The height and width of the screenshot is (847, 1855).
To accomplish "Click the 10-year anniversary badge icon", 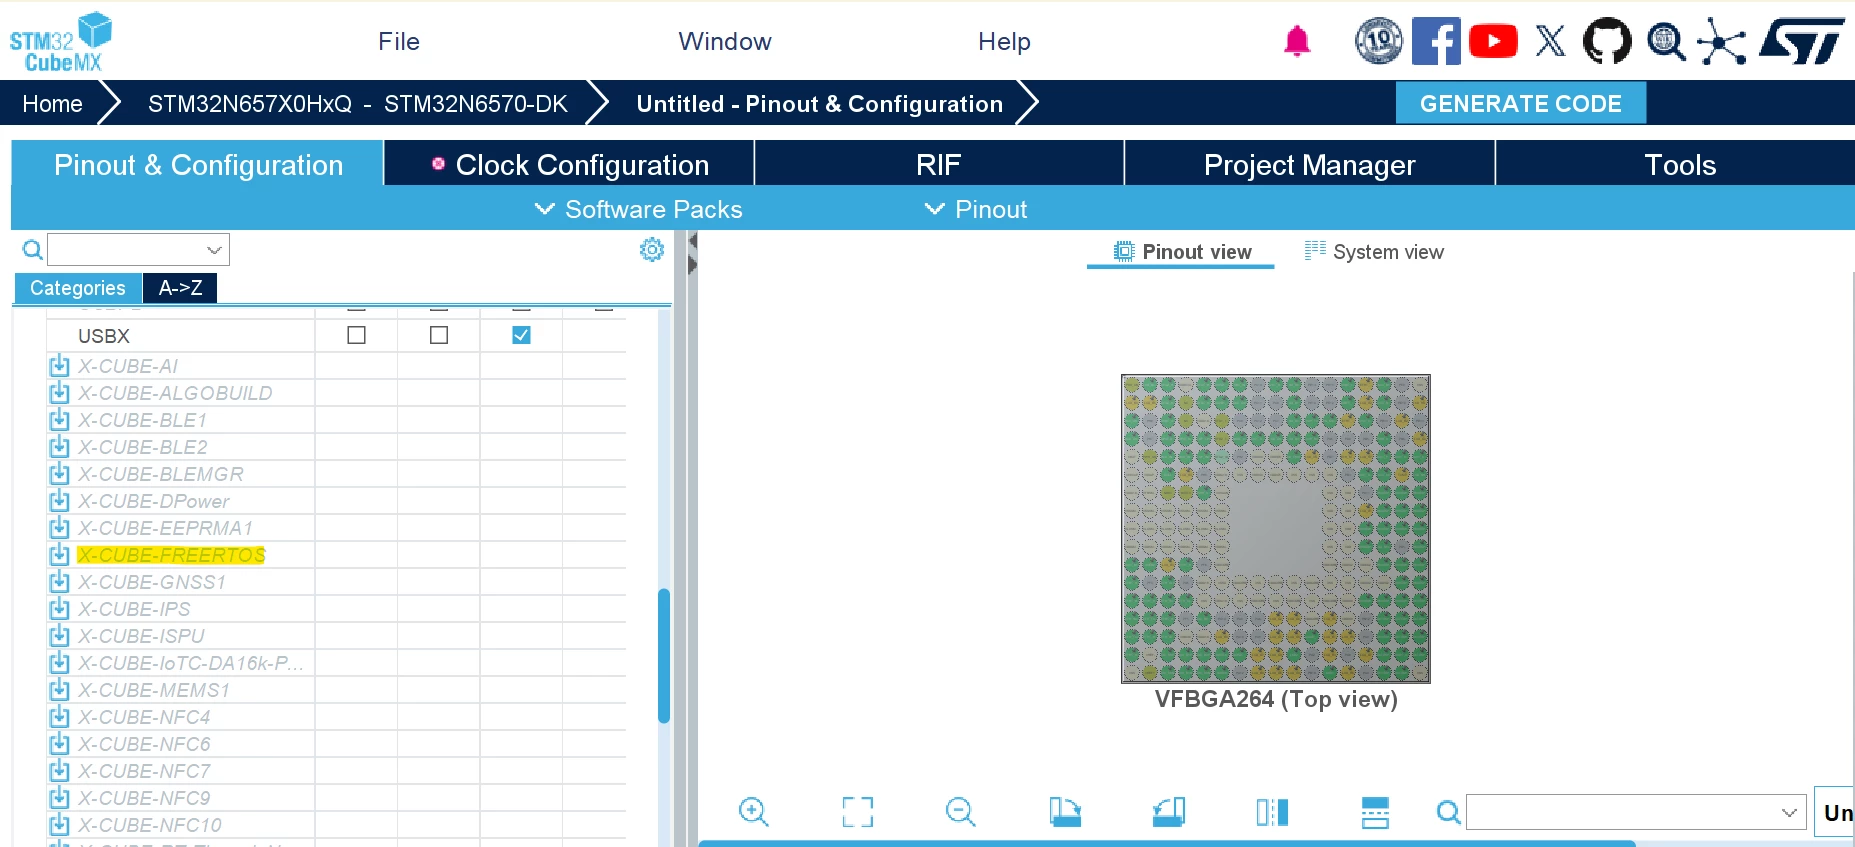I will click(x=1379, y=41).
